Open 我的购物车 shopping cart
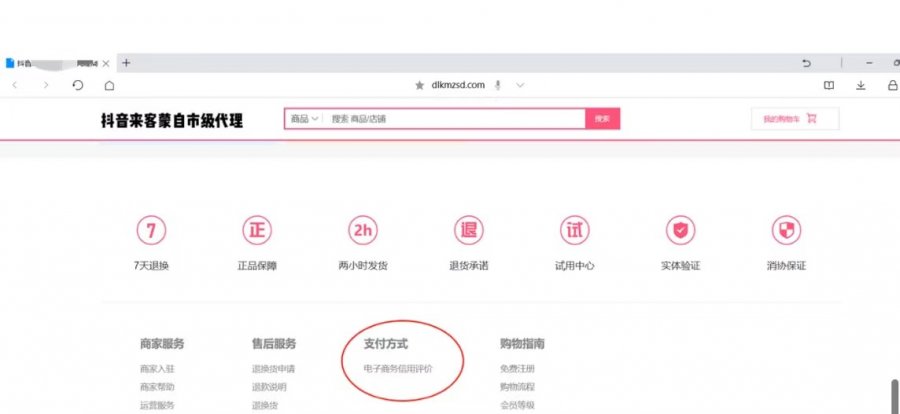Viewport: 900px width, 414px height. tap(790, 119)
